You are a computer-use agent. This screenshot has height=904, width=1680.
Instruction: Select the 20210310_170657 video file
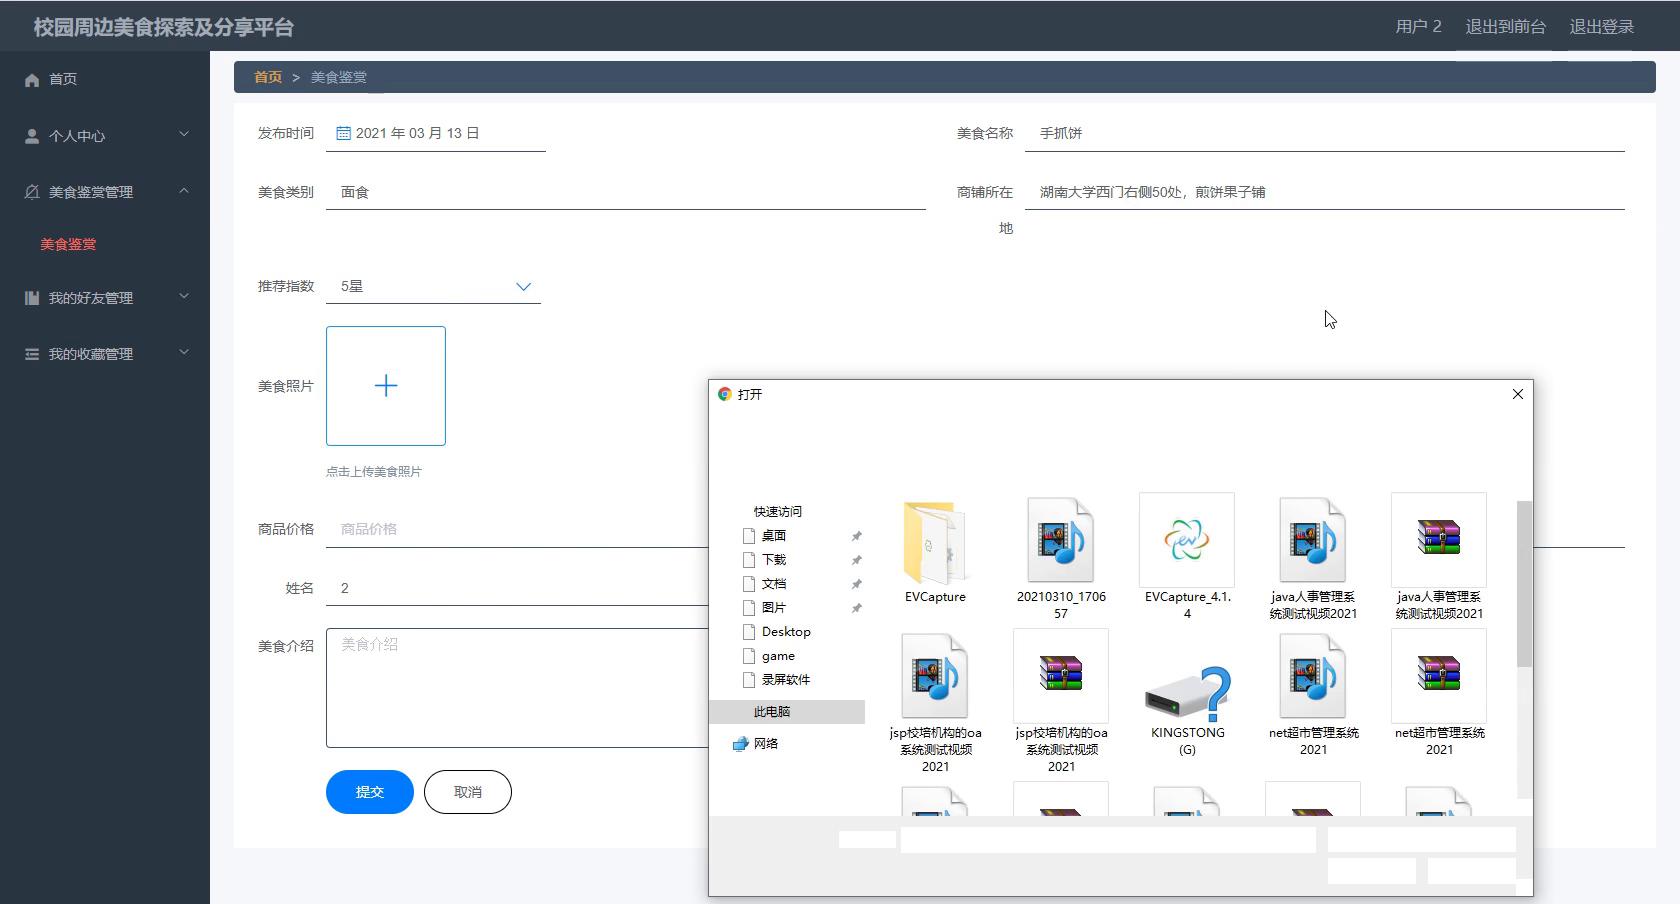[x=1060, y=541]
